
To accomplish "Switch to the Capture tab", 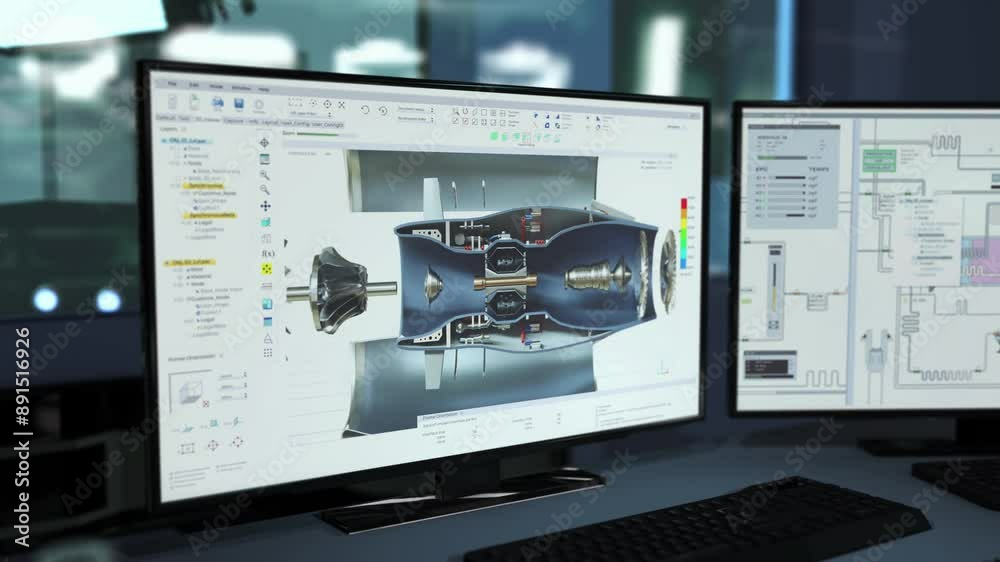I will (x=233, y=121).
